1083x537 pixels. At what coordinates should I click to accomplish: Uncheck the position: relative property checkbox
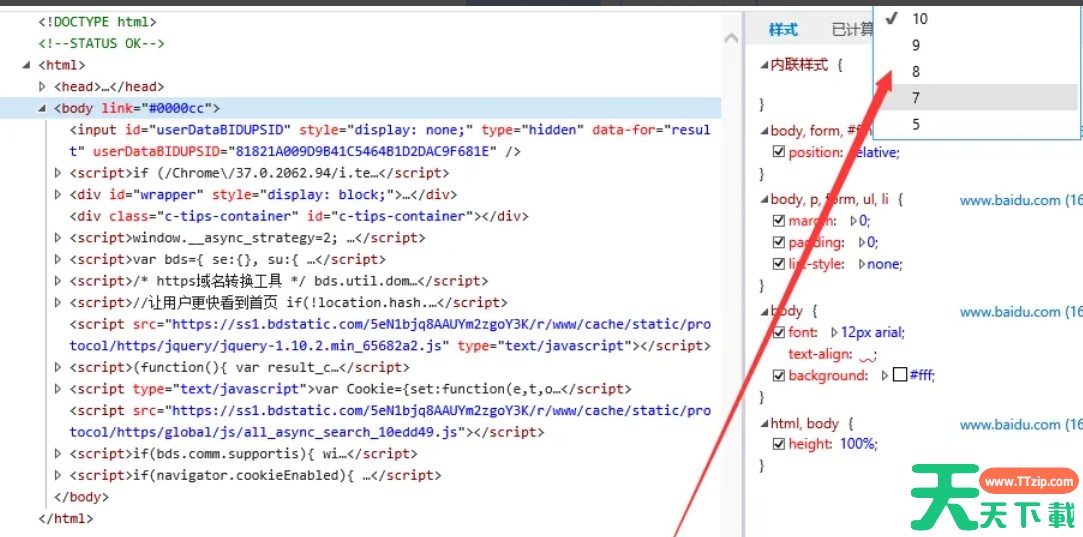click(779, 152)
